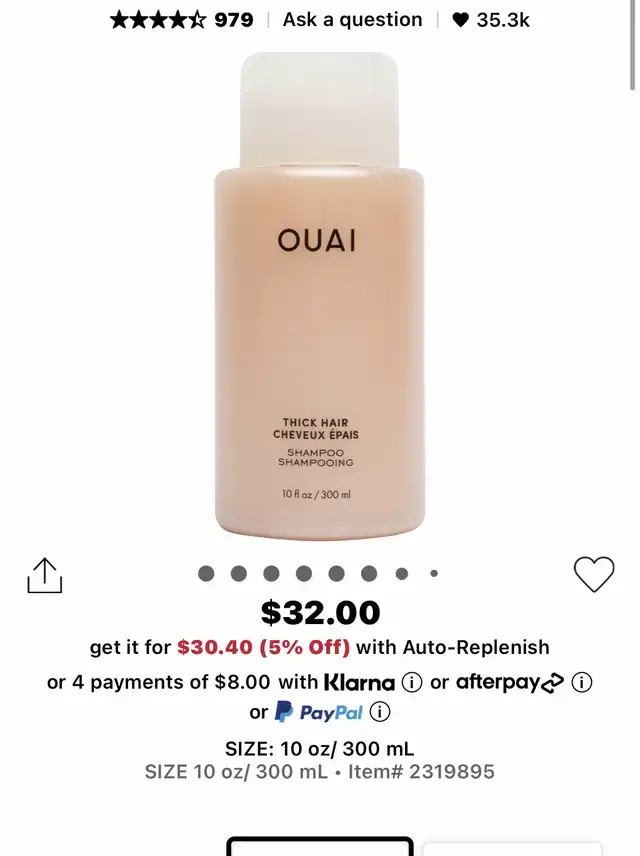Add product to loves with heart outline

coord(594,574)
